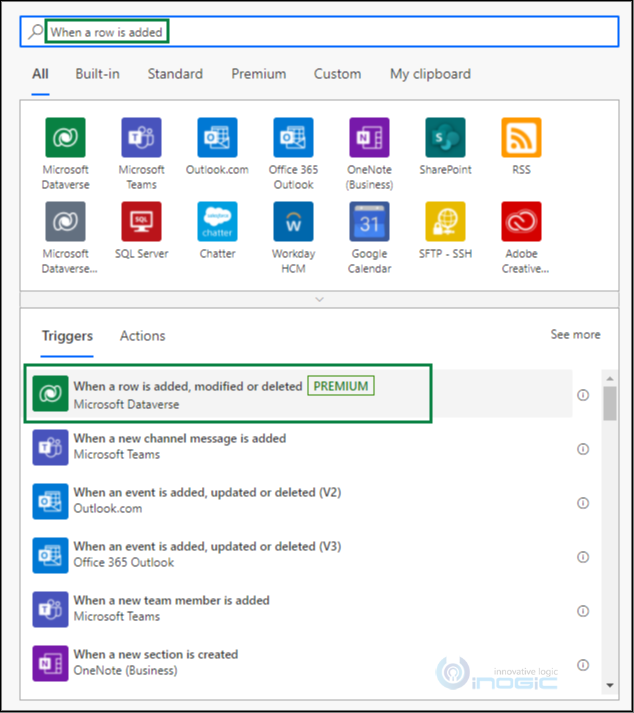The height and width of the screenshot is (713, 634).
Task: Show info for Dataverse row trigger
Action: 583,395
